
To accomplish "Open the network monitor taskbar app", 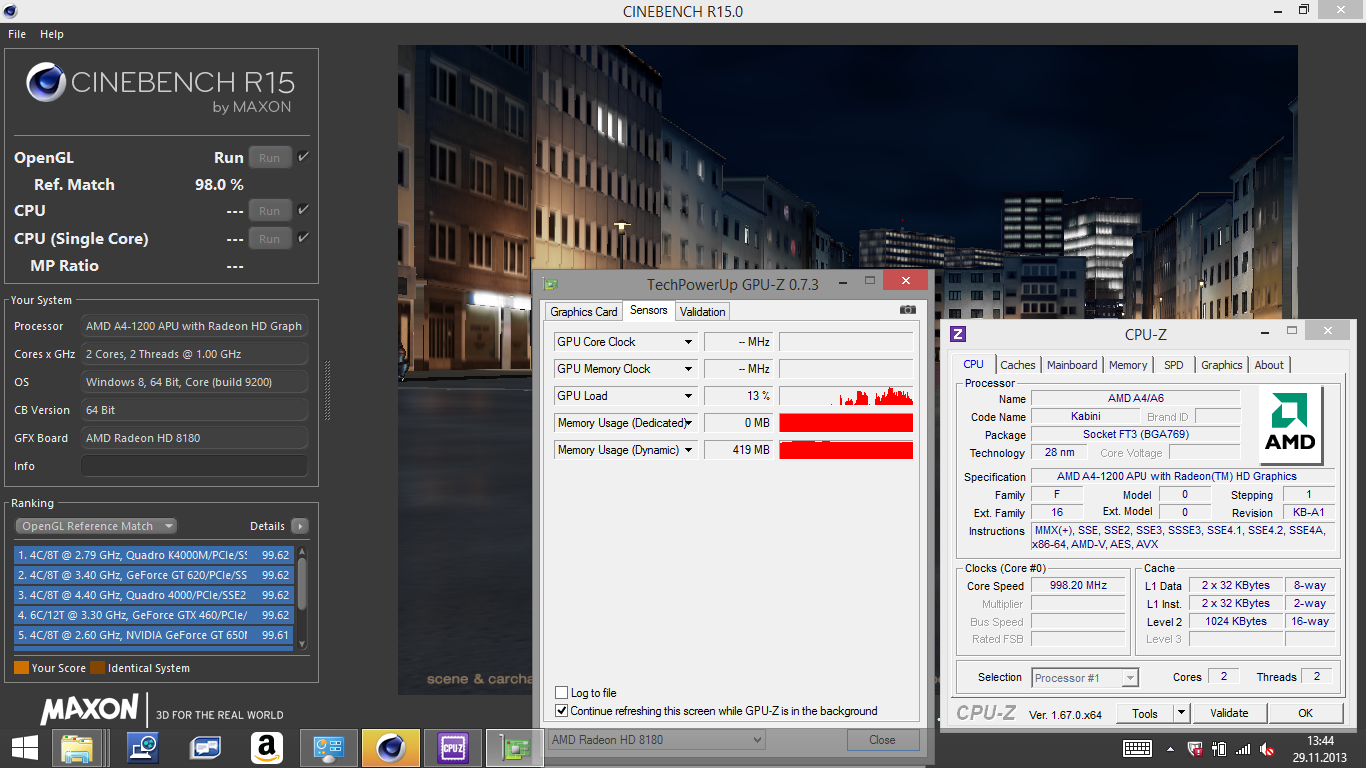I will tap(143, 748).
